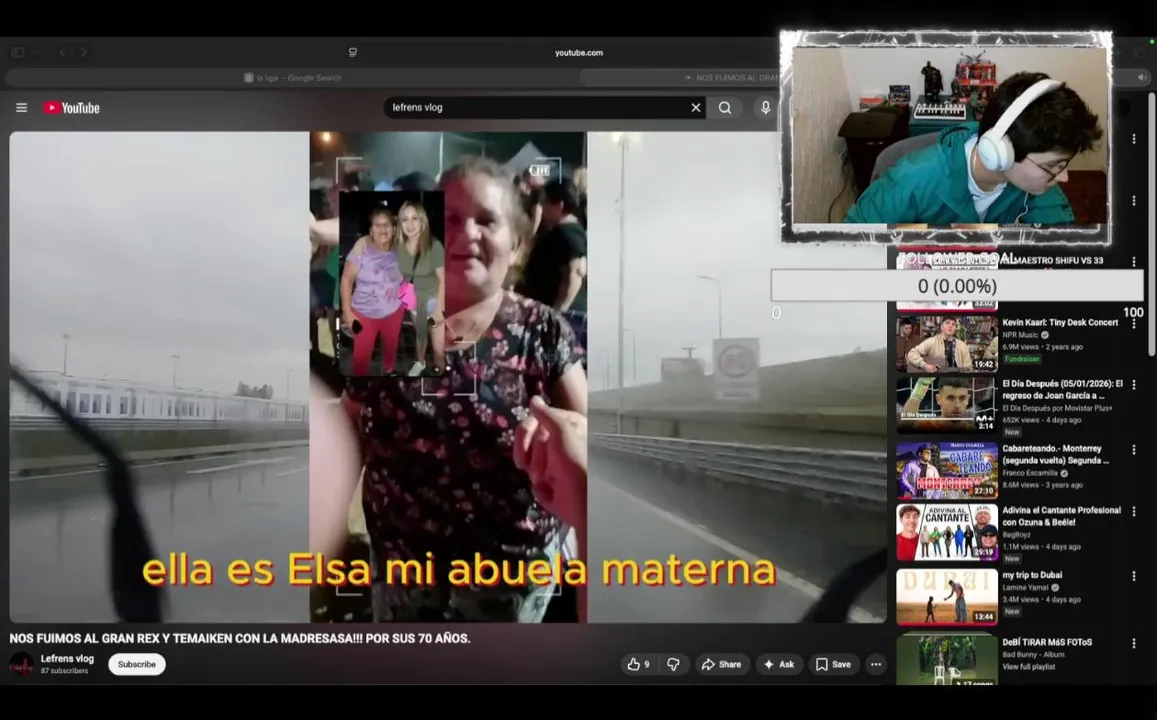Open the Maestro Shifu VS 33 video thumbnail
This screenshot has width=1157, height=720.
point(947,282)
